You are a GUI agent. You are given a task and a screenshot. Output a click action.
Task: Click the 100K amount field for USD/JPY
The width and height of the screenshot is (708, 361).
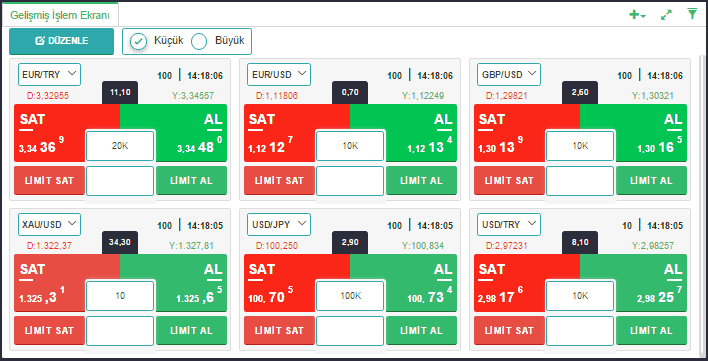pos(350,296)
